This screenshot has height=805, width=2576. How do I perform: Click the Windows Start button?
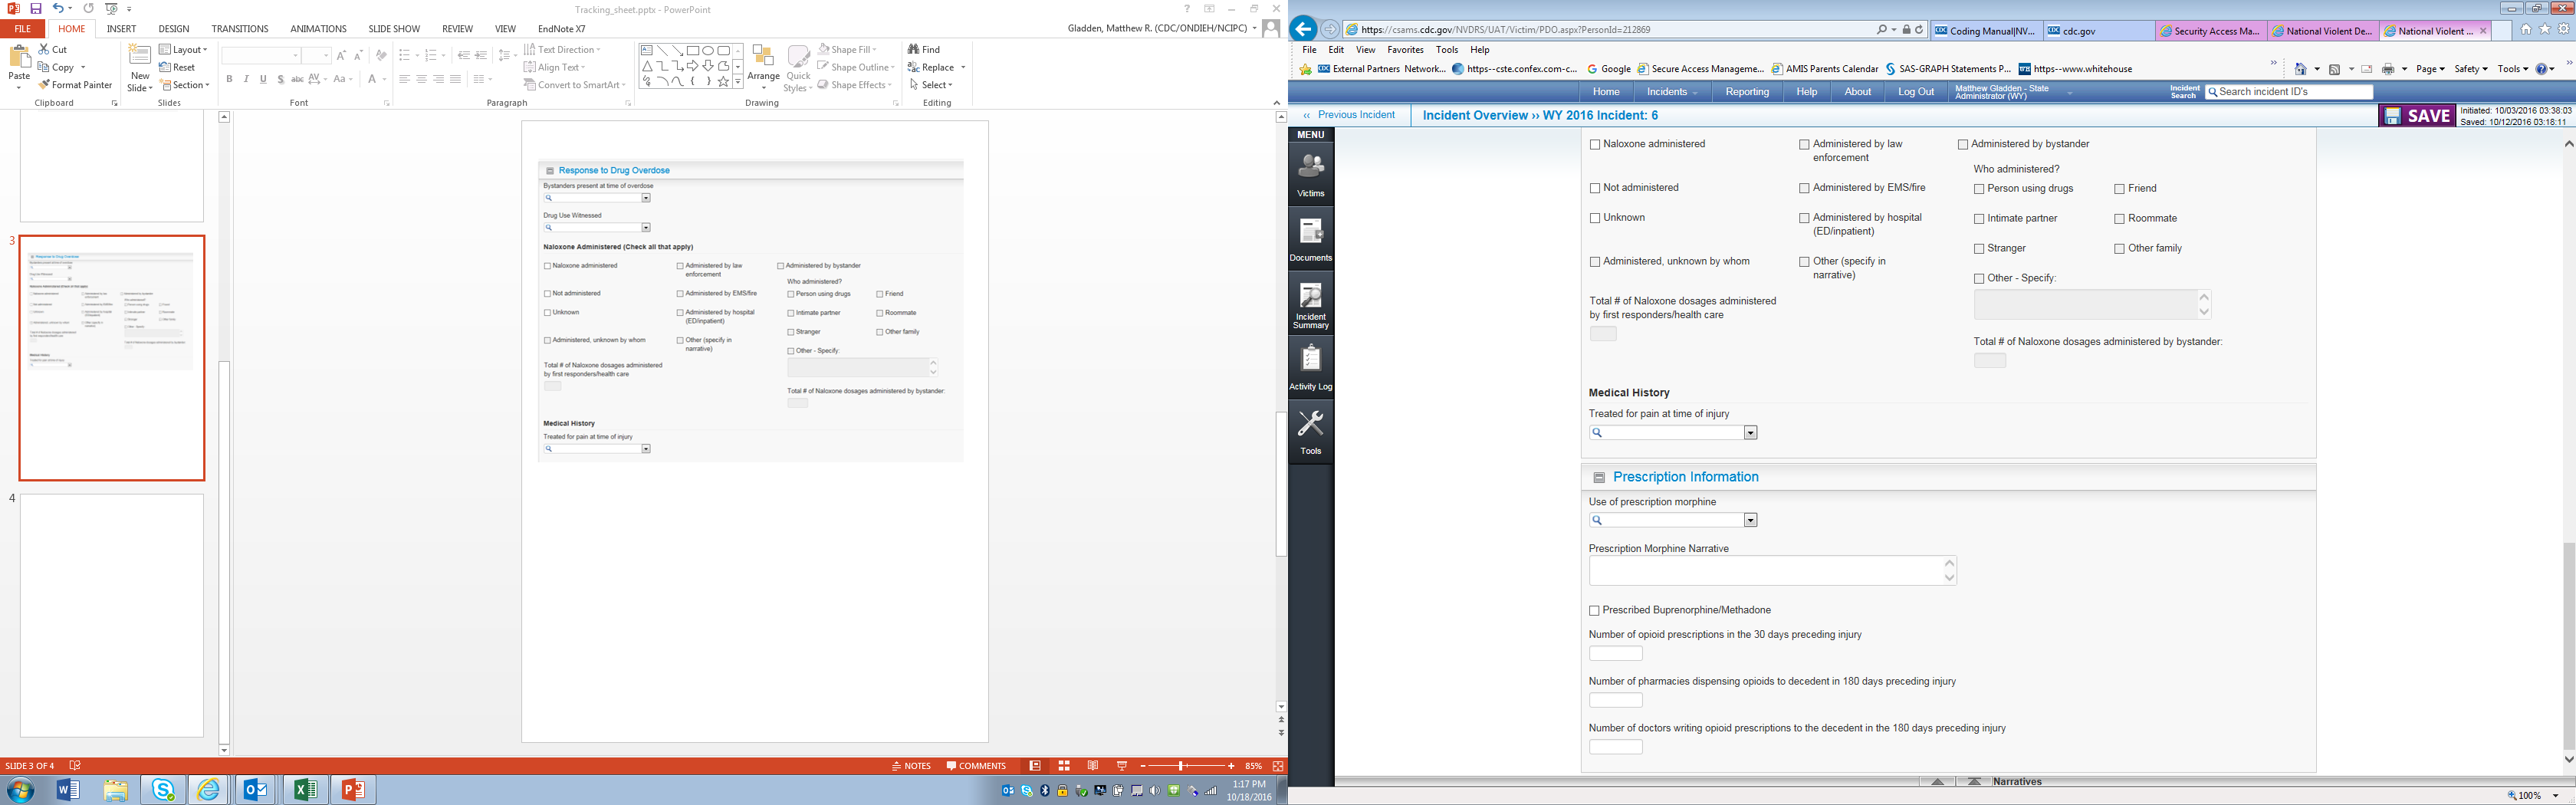tap(20, 790)
